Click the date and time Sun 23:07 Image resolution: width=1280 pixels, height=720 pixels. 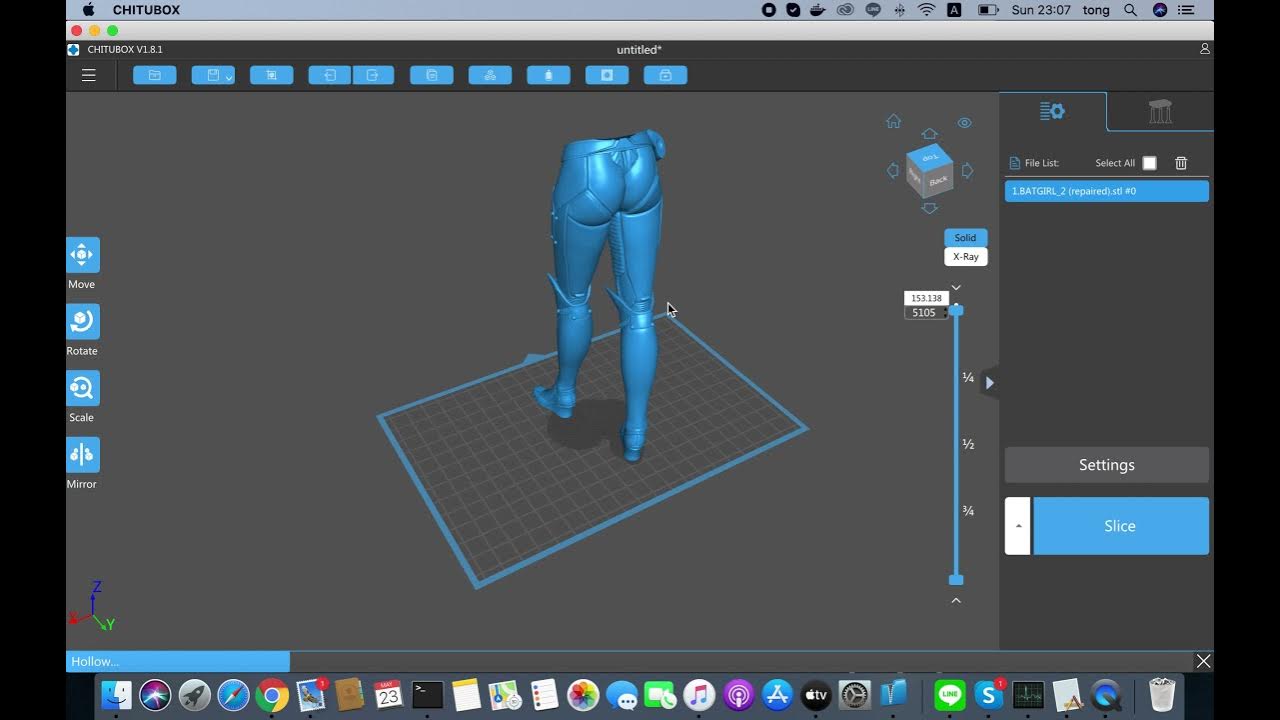coord(1041,10)
